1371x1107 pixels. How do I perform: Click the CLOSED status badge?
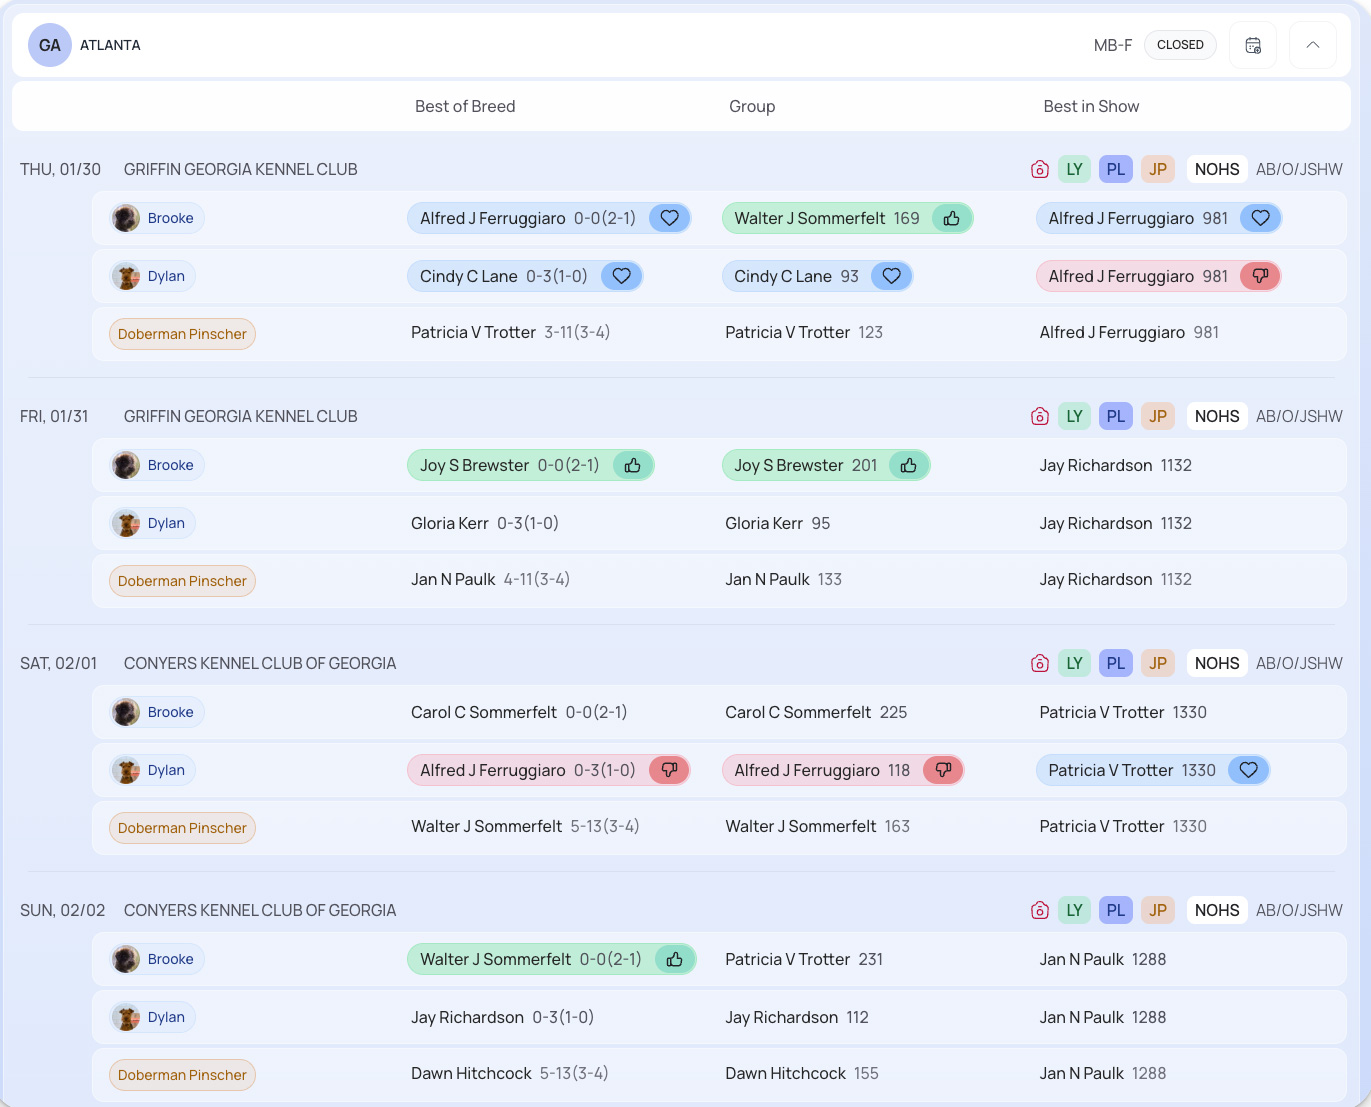point(1180,45)
